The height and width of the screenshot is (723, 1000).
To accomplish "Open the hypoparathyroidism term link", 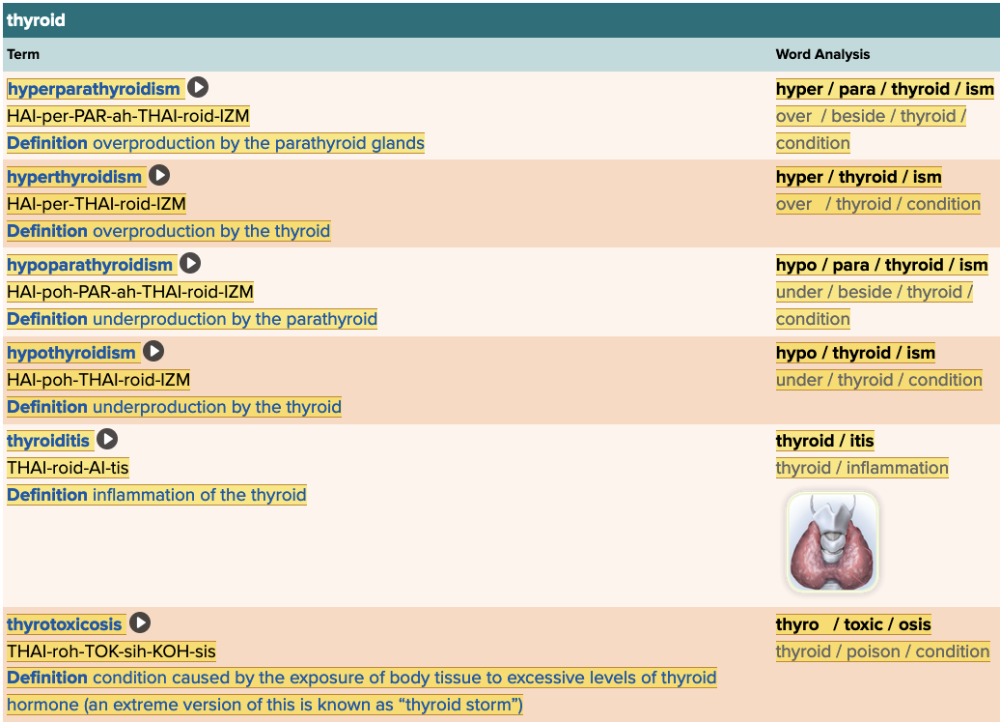I will (x=90, y=265).
